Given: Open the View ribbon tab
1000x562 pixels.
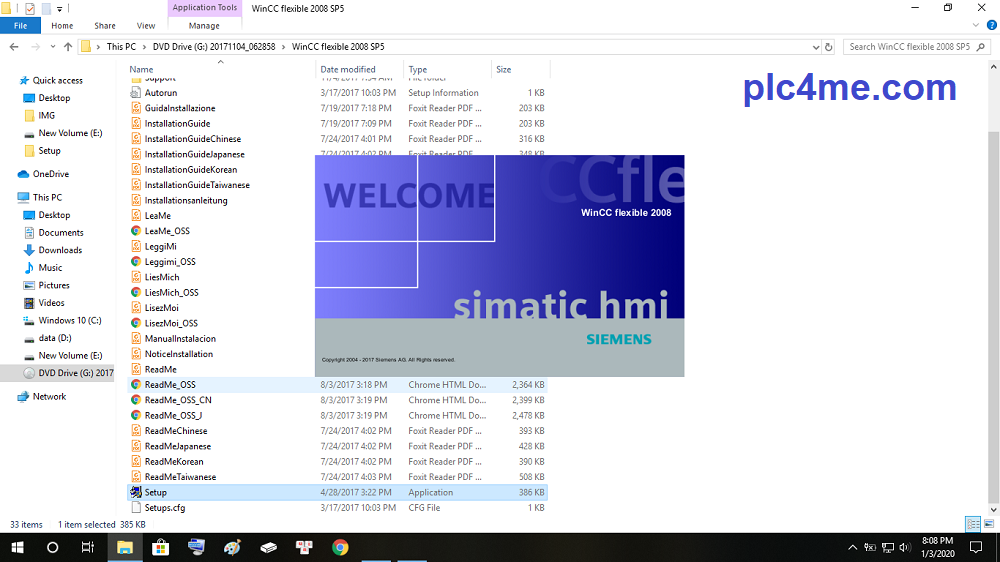Looking at the screenshot, I should click(x=145, y=25).
